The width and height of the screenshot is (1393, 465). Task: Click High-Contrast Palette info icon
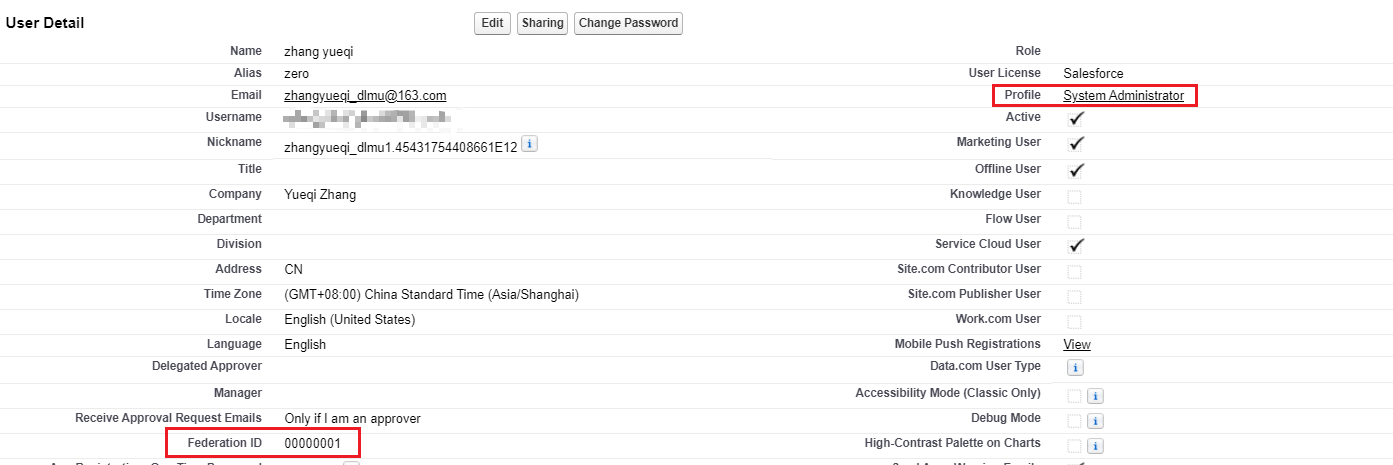(x=1095, y=446)
